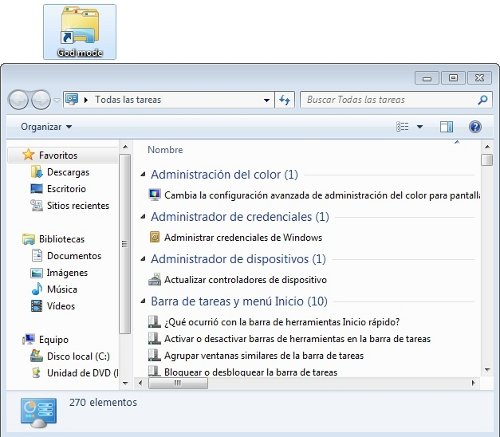Click the details pane control panel icon

(x=38, y=413)
